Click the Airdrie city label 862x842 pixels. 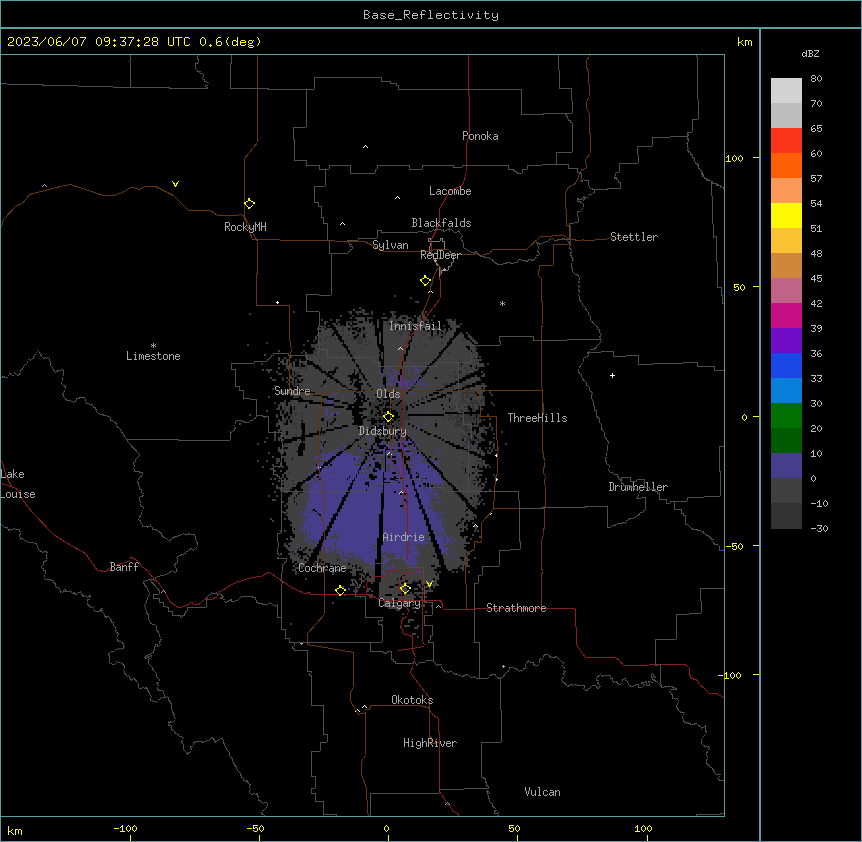[x=404, y=537]
